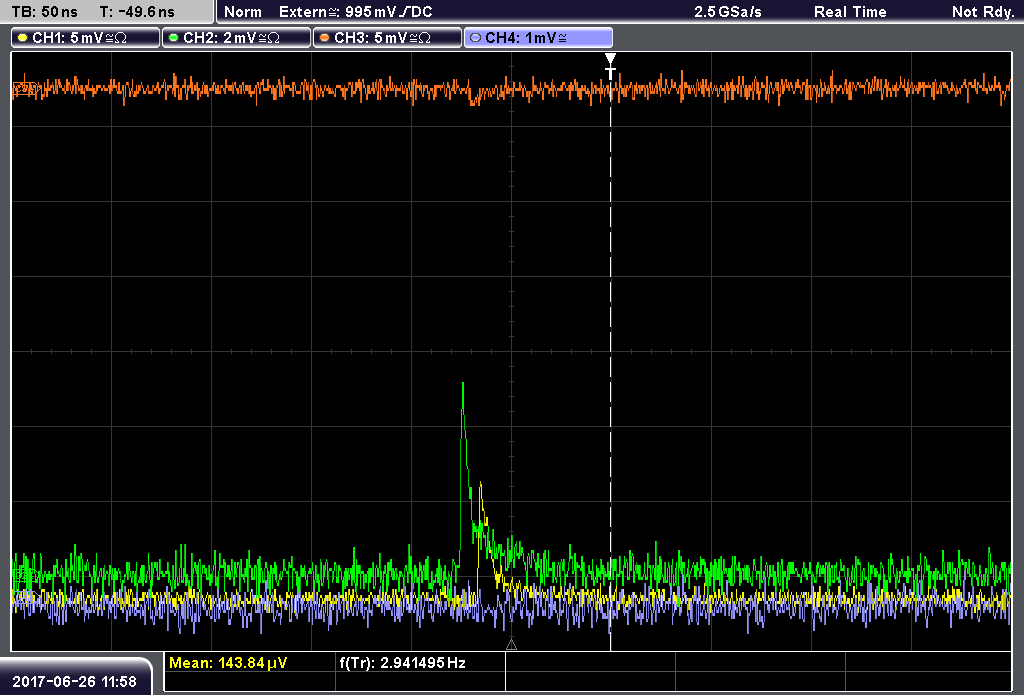Screen dimensions: 1024x695
Task: Select the CH1: 5 mV channel tab
Action: (x=86, y=38)
